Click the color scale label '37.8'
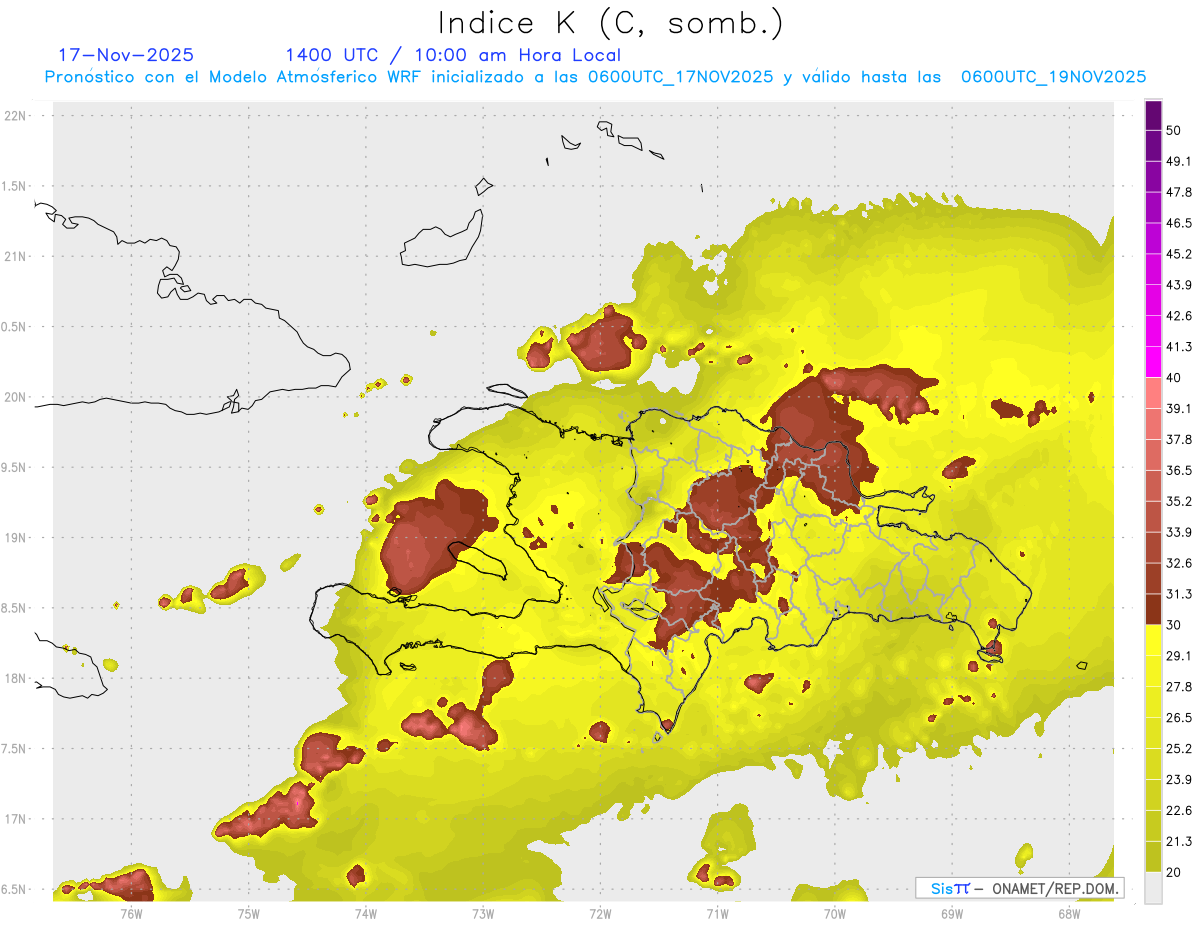The width and height of the screenshot is (1200, 927). [1179, 439]
